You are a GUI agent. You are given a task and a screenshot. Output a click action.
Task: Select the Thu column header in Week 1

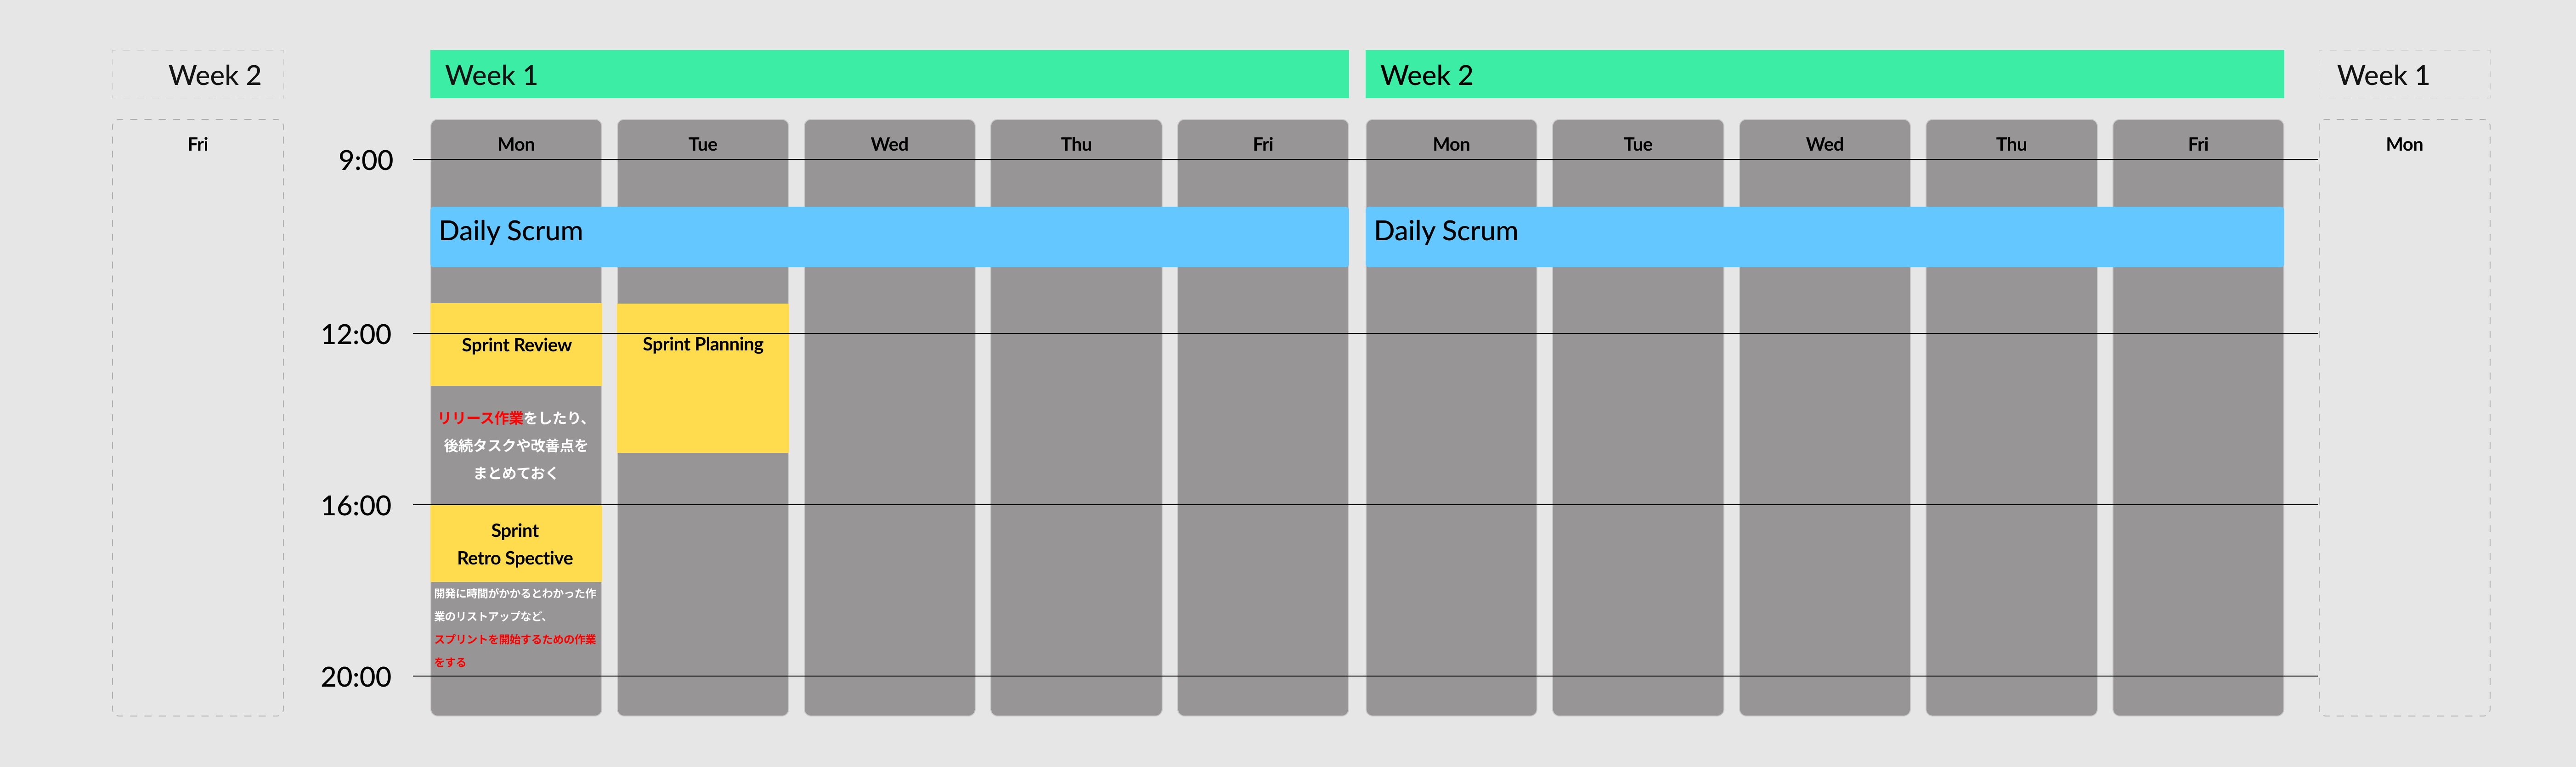1076,144
